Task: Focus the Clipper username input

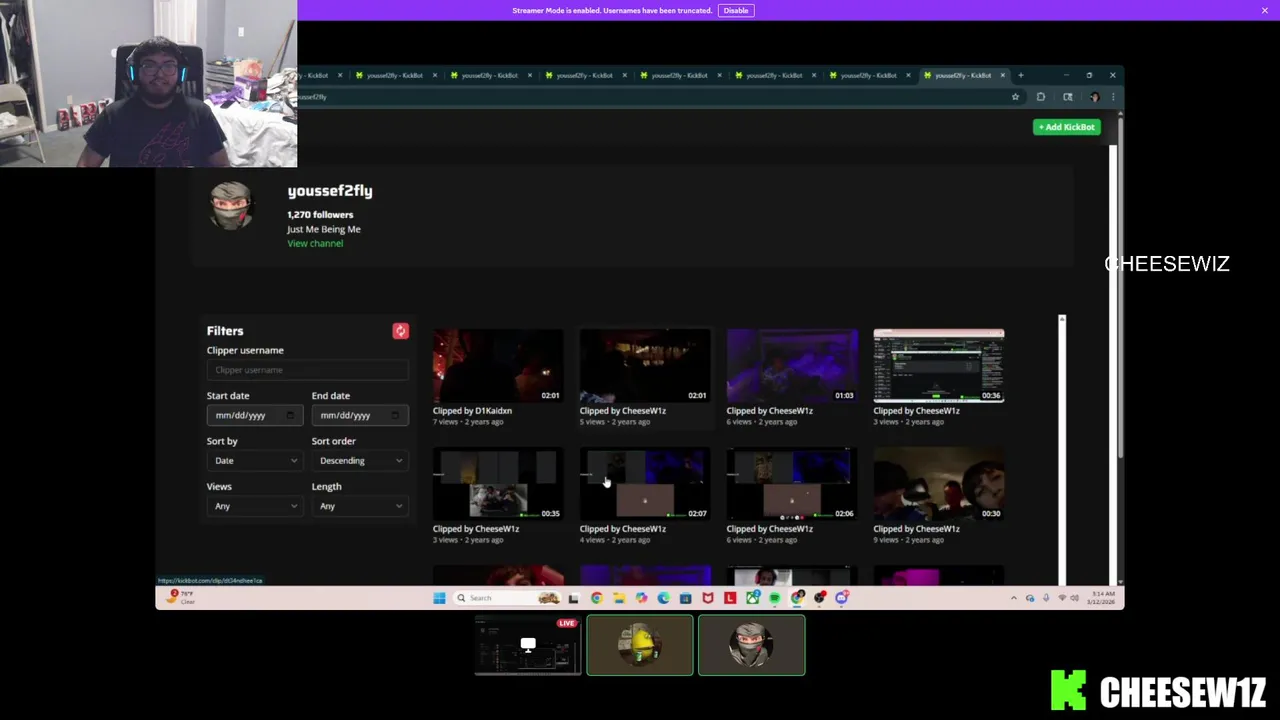Action: [308, 370]
